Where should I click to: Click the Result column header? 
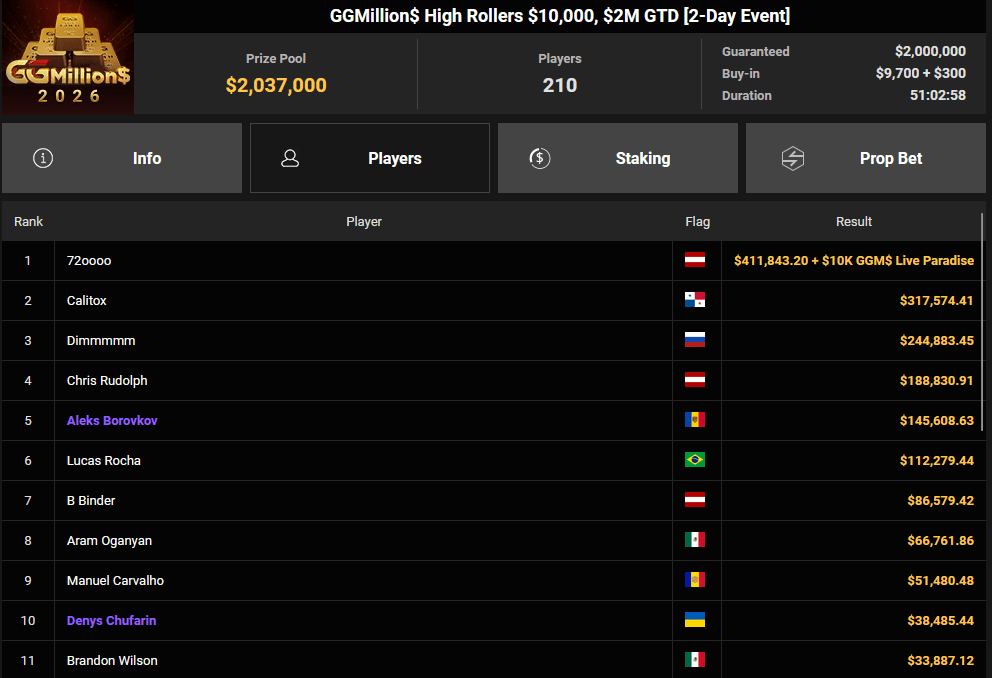pyautogui.click(x=853, y=222)
